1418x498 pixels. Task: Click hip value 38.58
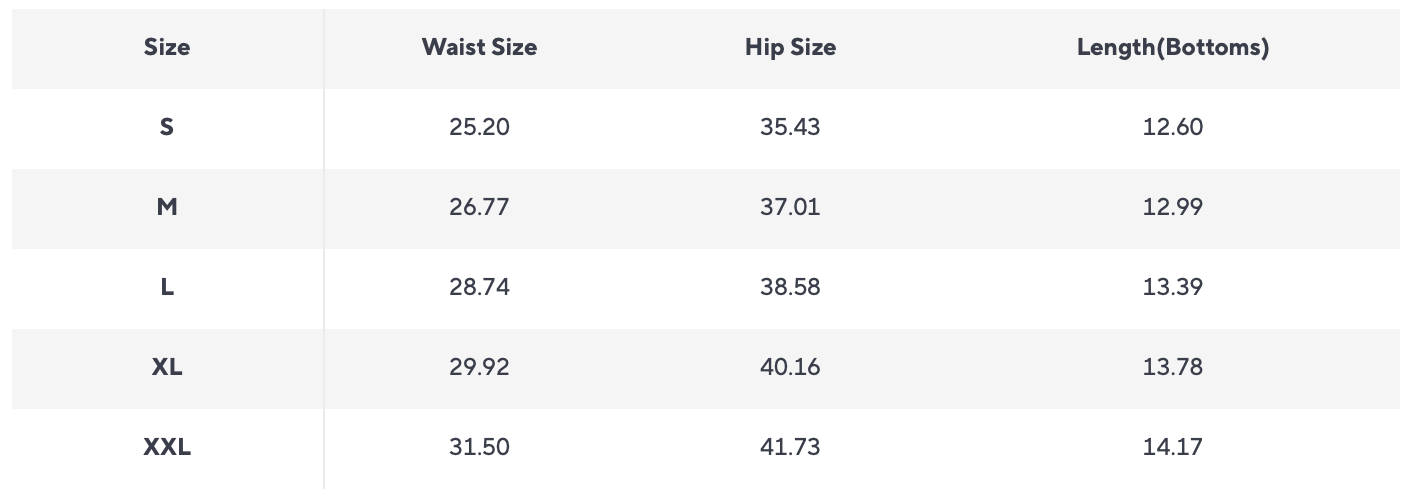790,287
